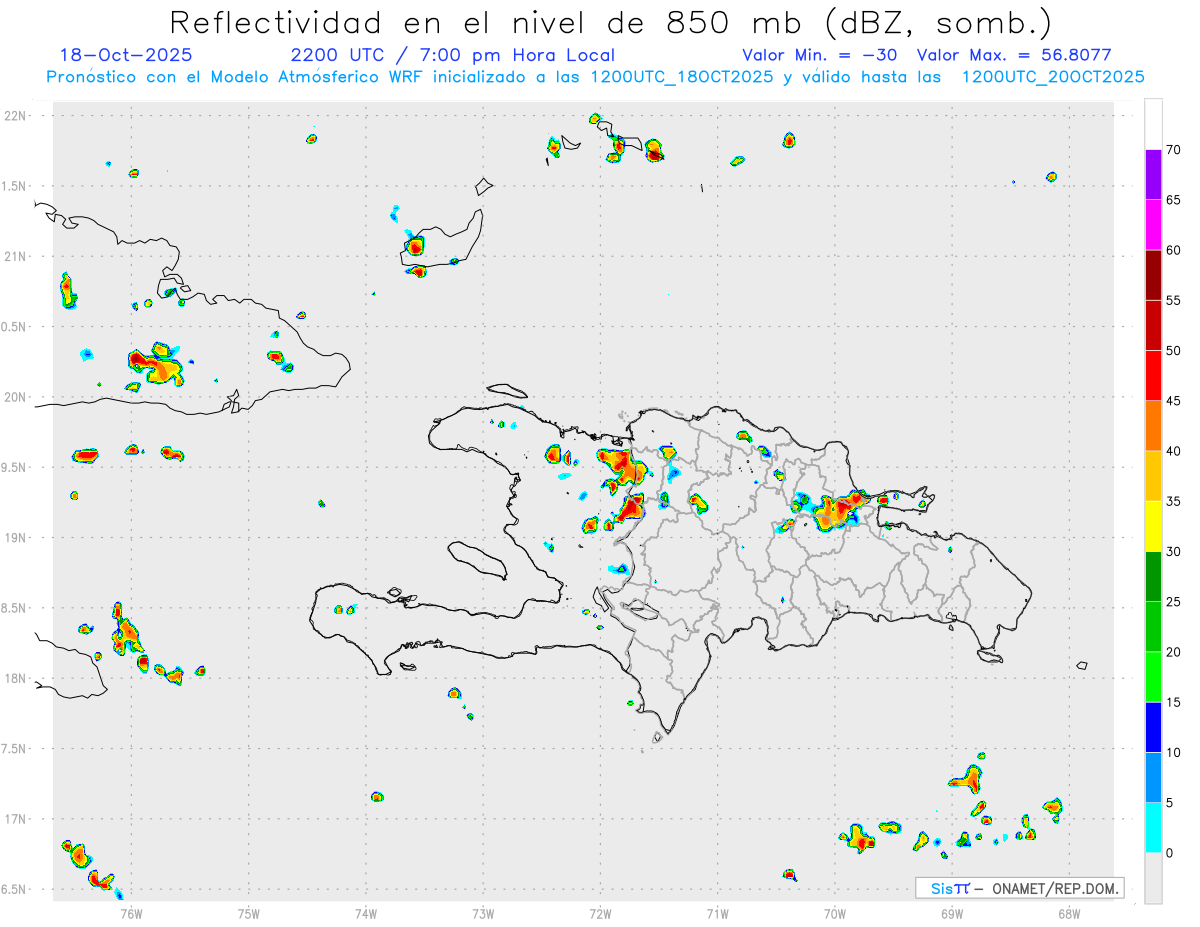Click the latitude label '20N'
This screenshot has width=1200, height=927.
click(16, 397)
